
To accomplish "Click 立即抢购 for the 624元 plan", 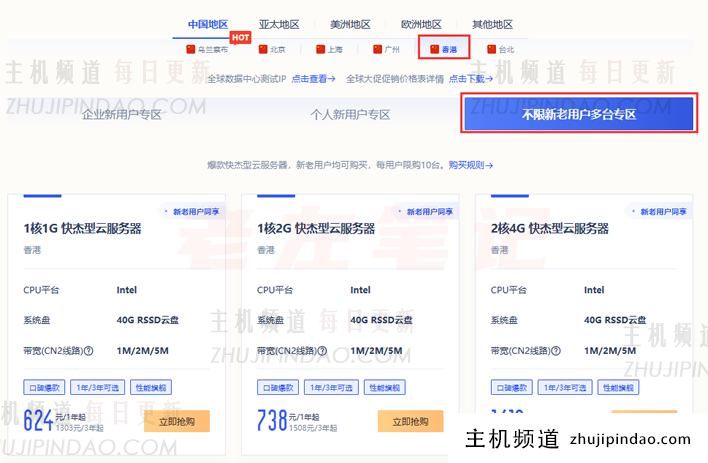I will click(177, 421).
